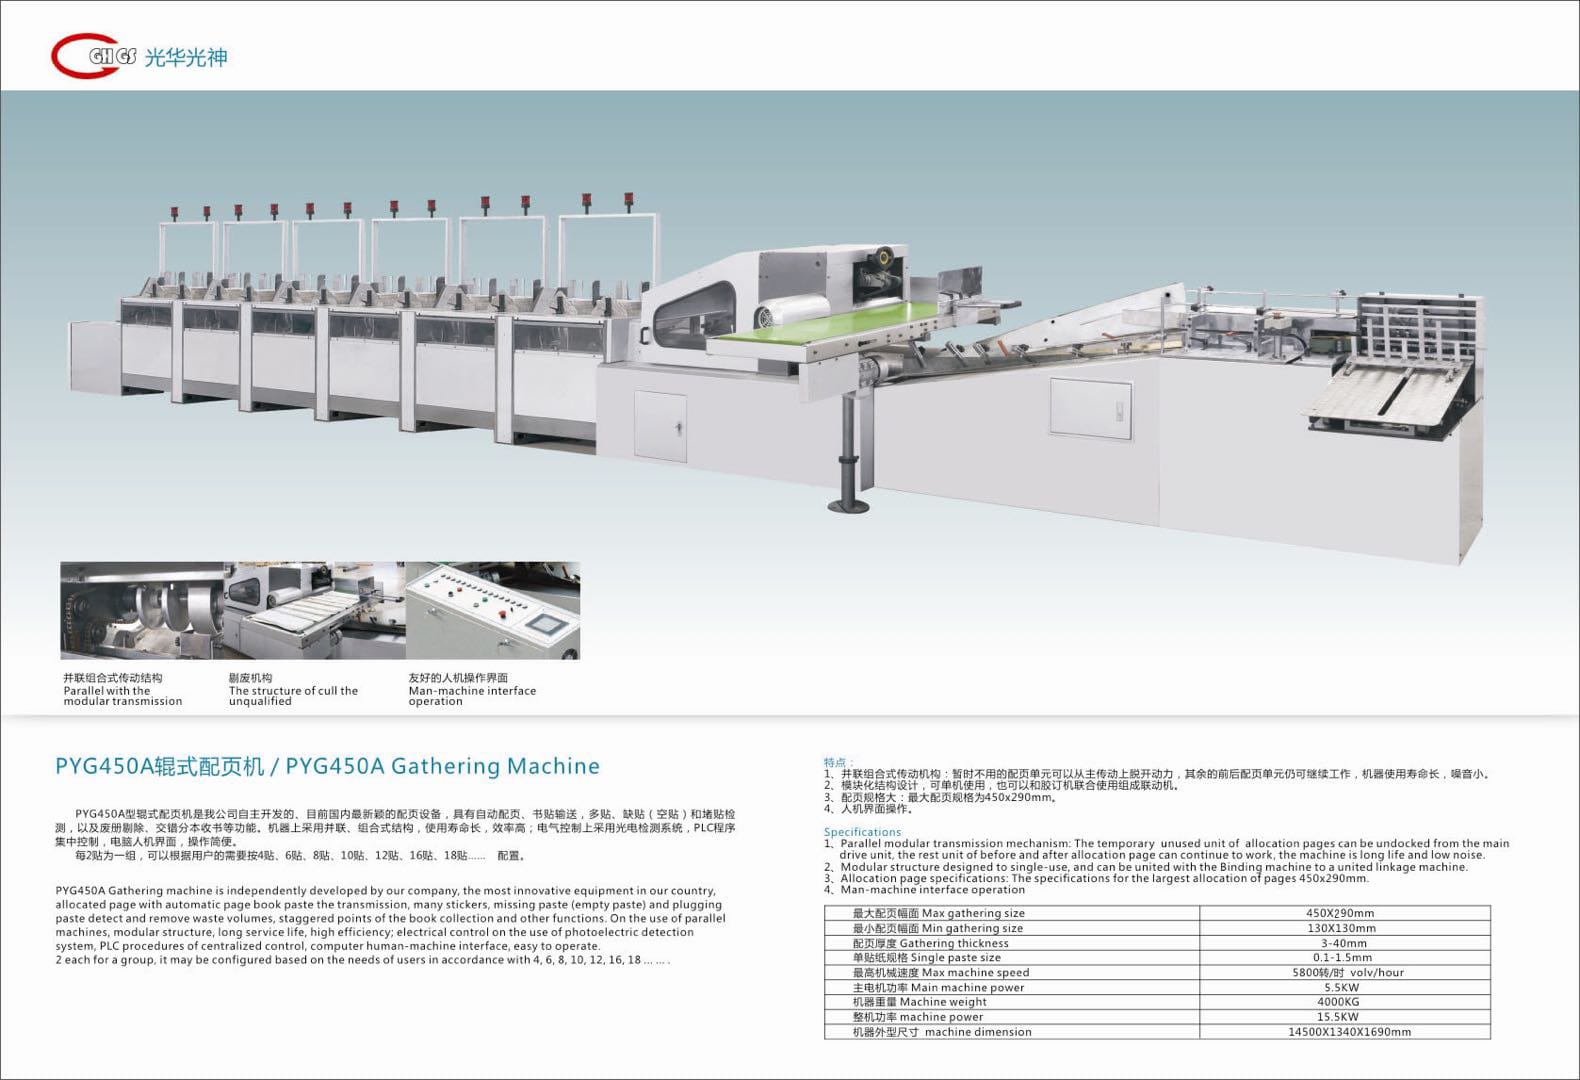Open the man-machine interface control panel thumbnail

click(x=492, y=610)
